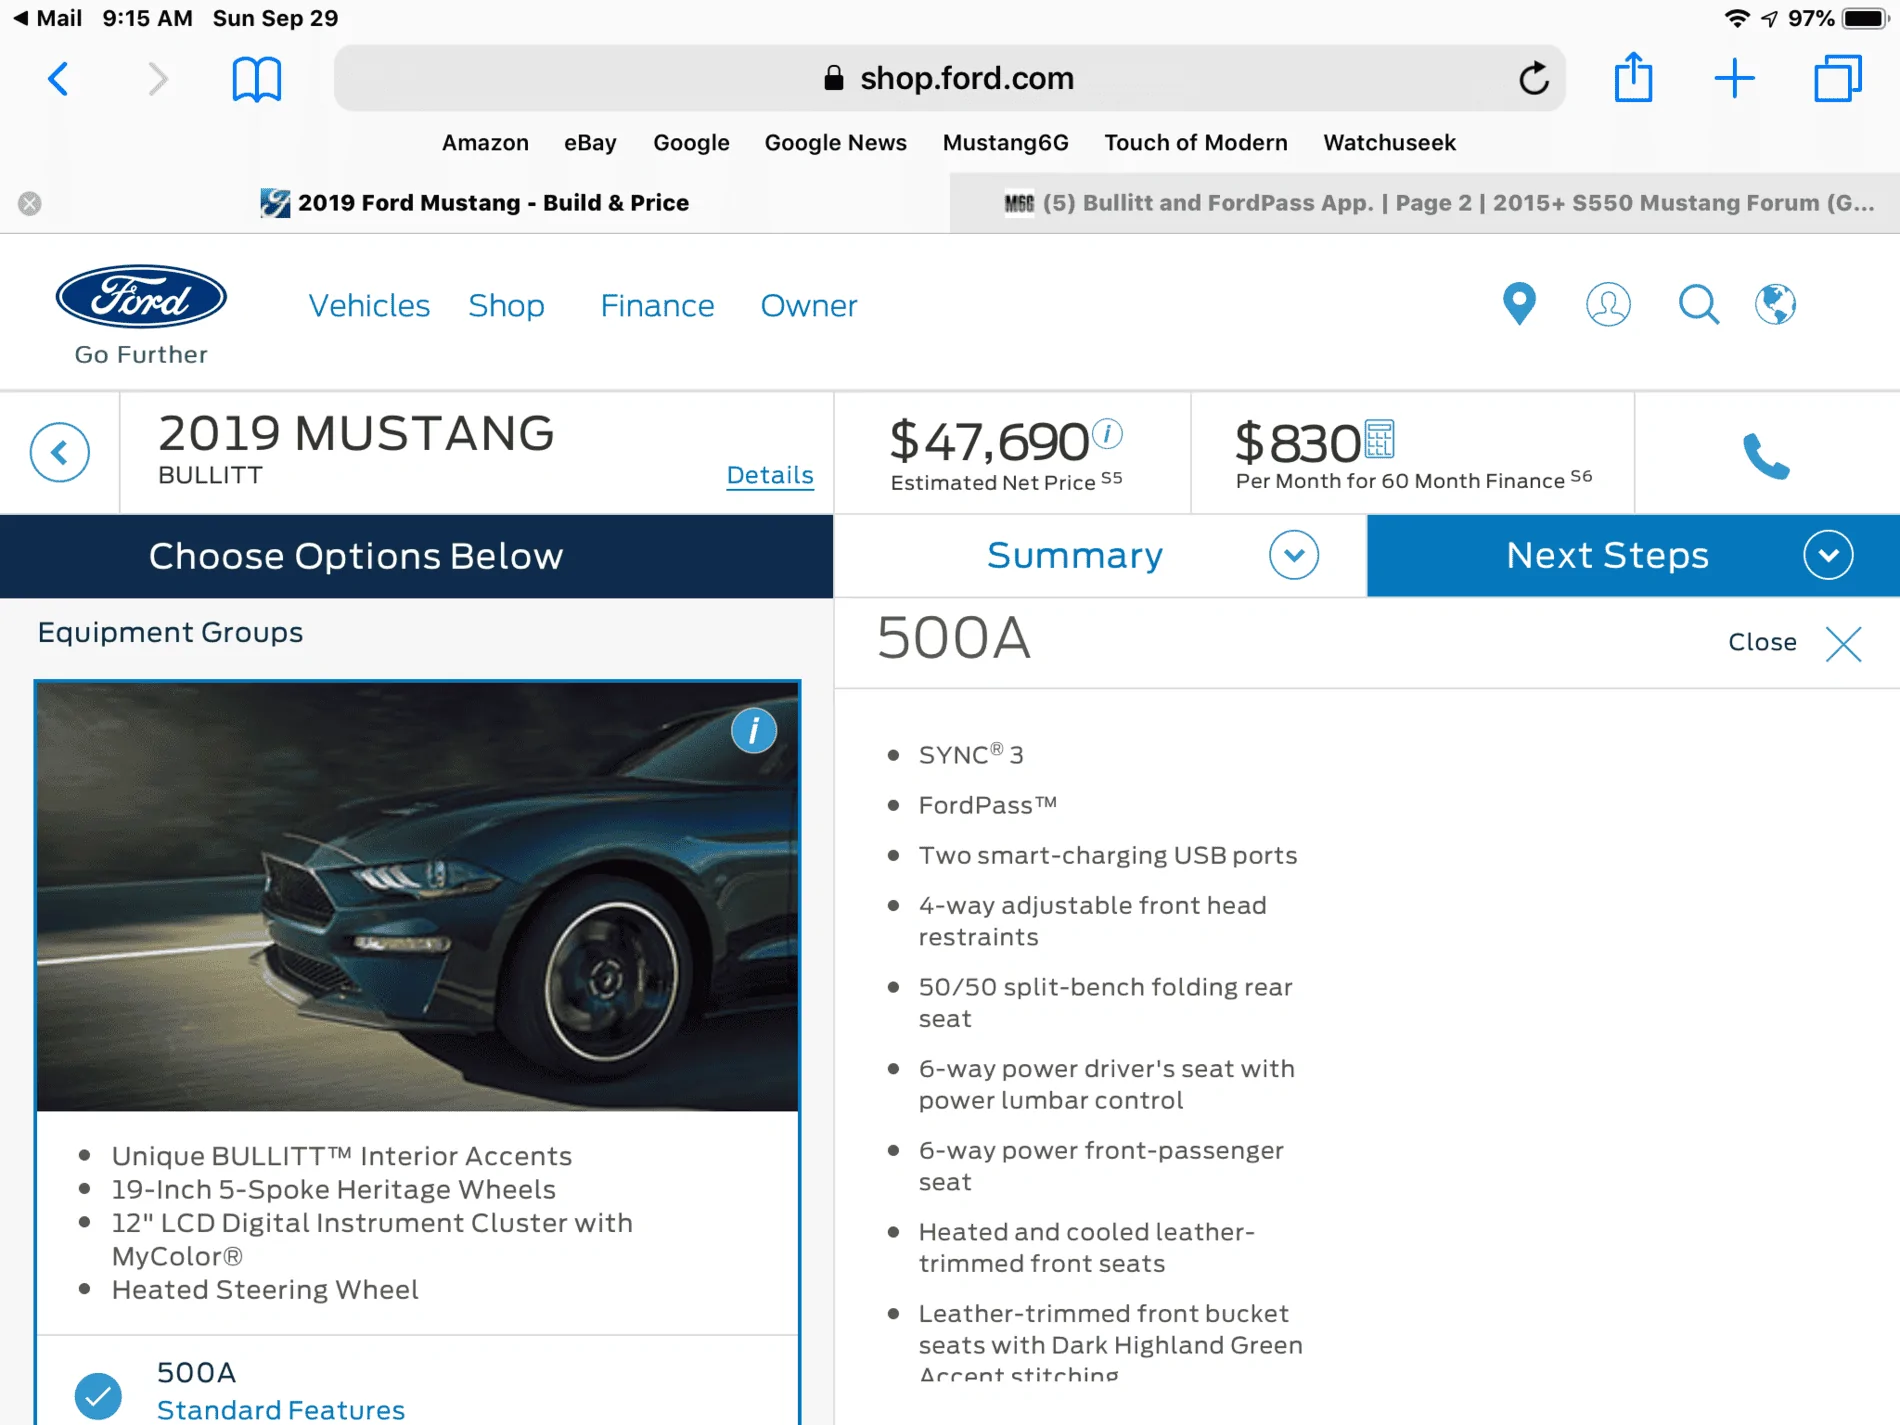Open the Mustang6G bookmark

tap(1005, 143)
